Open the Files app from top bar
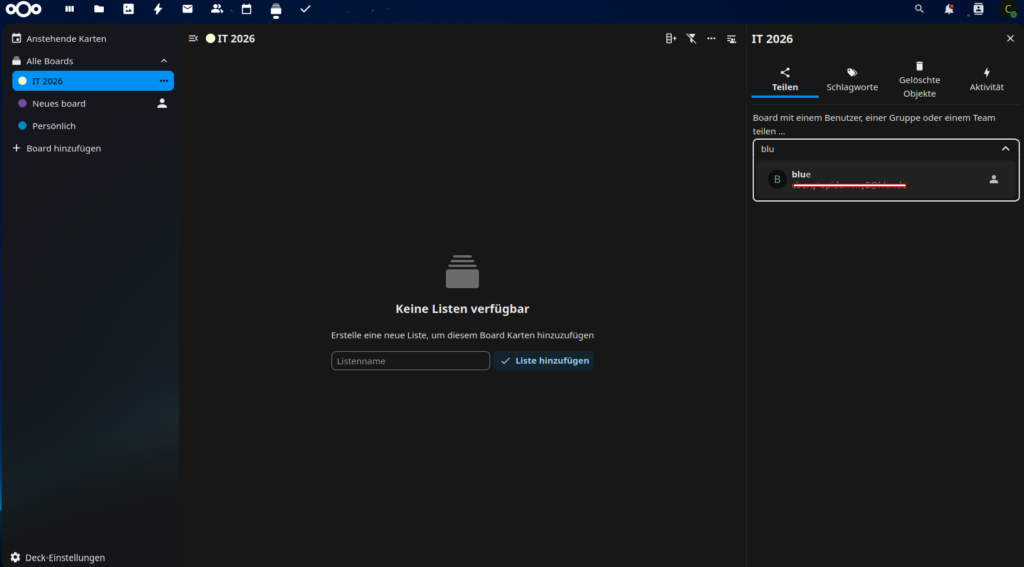The height and width of the screenshot is (567, 1024). pos(98,9)
